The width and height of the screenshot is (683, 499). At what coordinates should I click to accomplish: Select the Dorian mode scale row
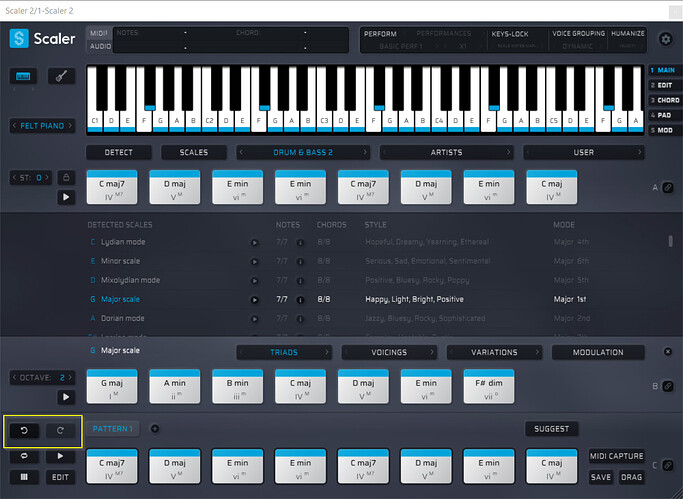click(x=118, y=318)
